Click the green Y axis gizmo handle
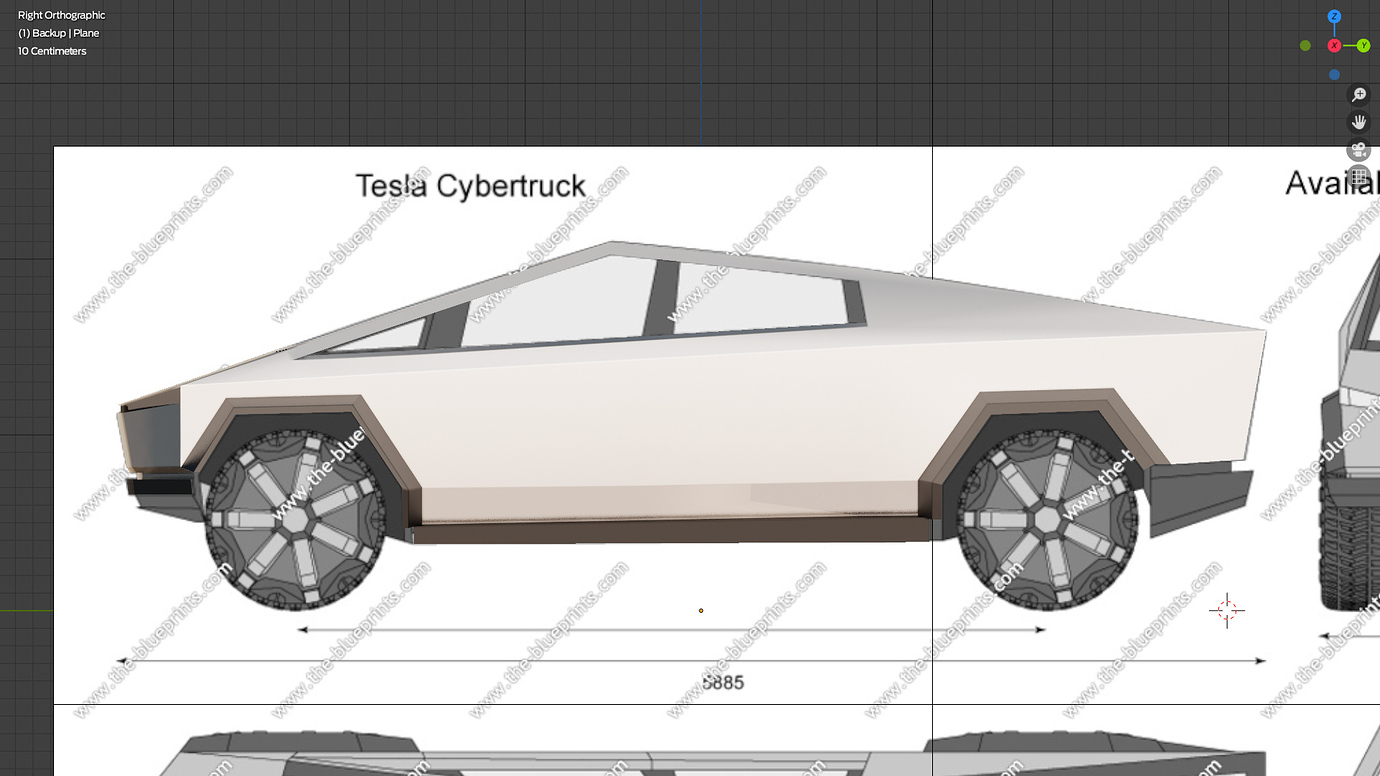The image size is (1380, 776). 1363,46
